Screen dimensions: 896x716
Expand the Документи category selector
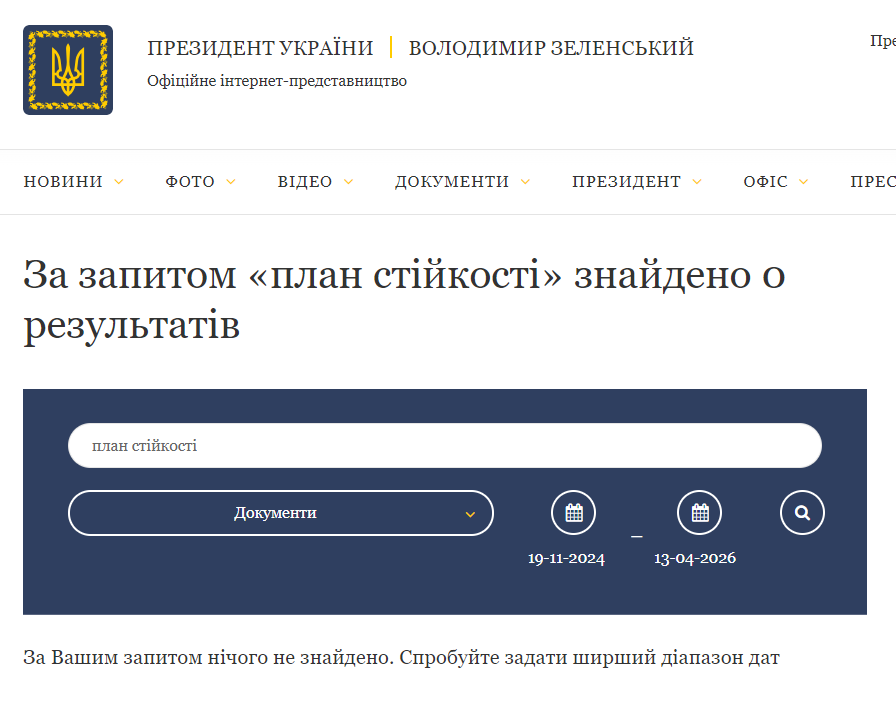[x=280, y=512]
